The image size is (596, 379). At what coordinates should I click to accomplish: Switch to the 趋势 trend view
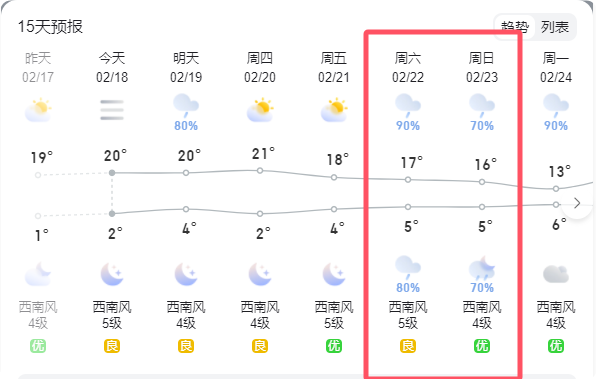click(515, 27)
